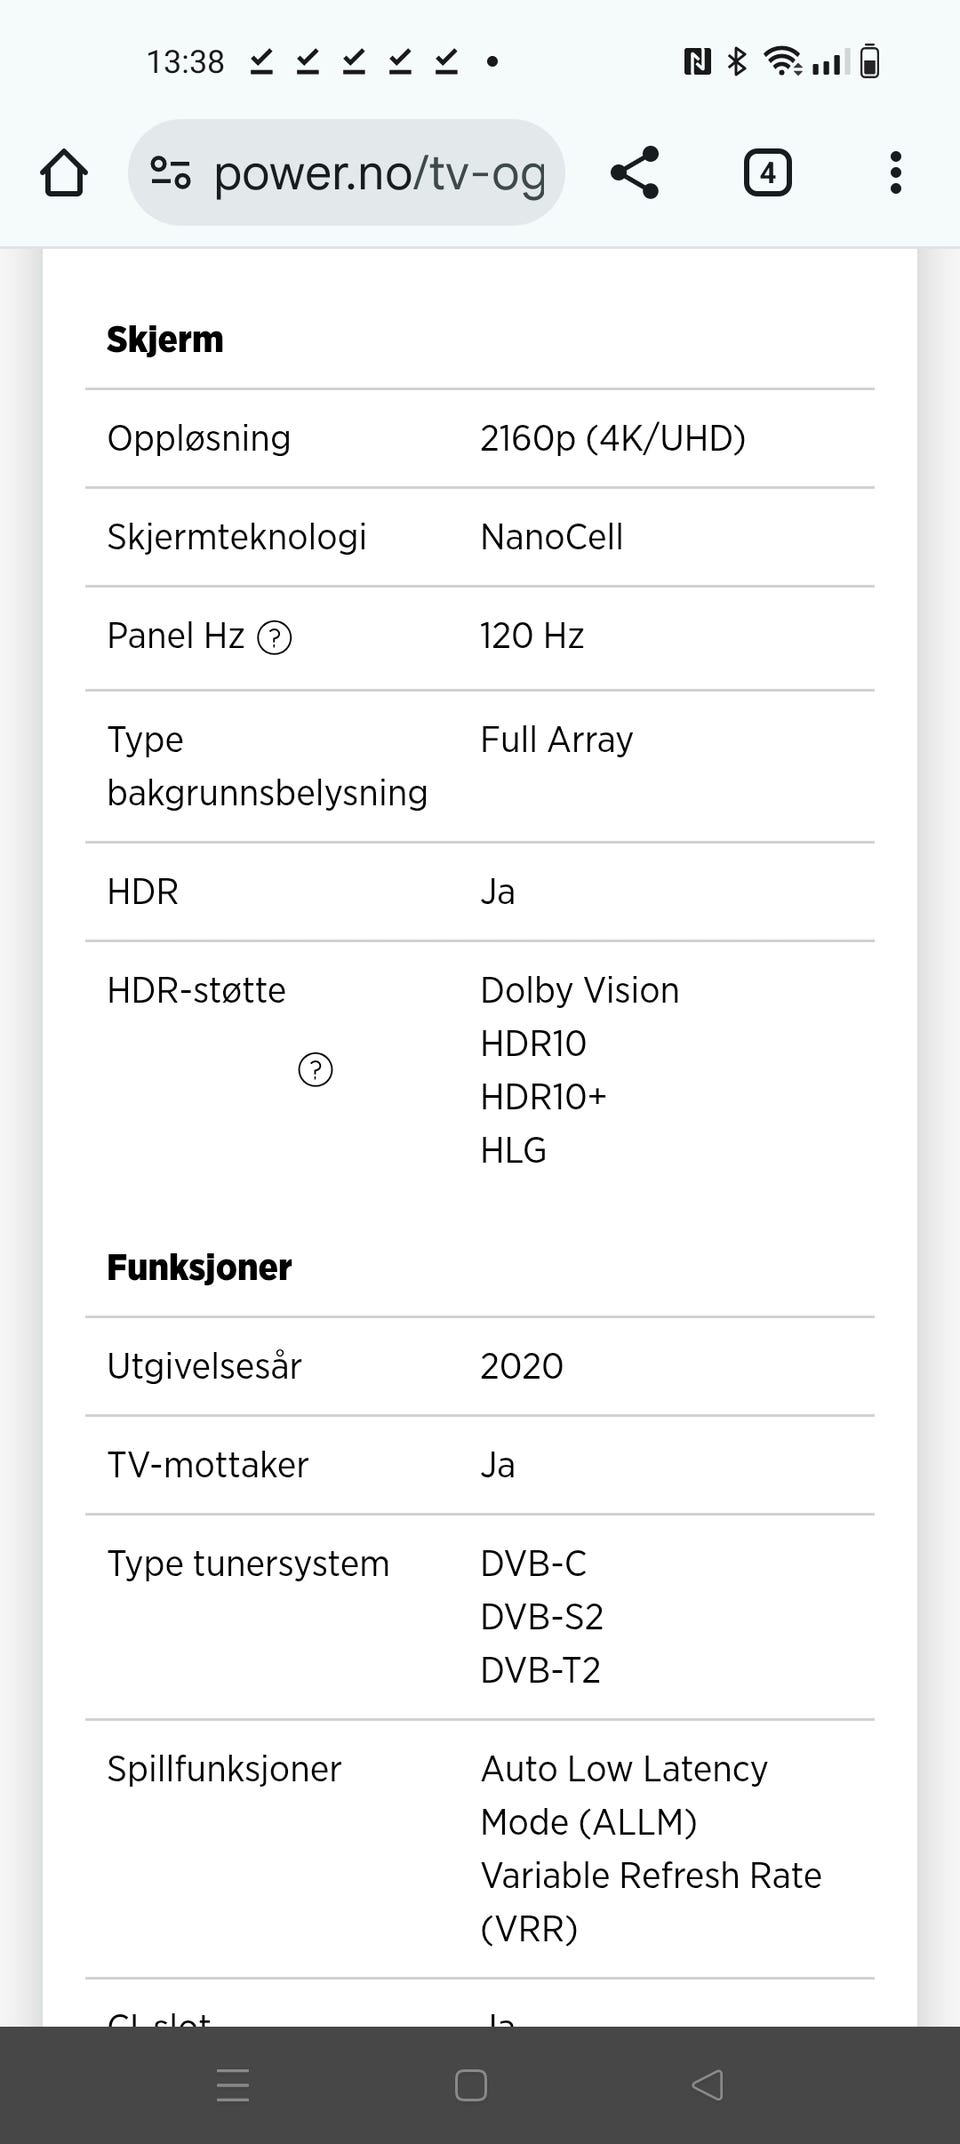Image resolution: width=960 pixels, height=2144 pixels.
Task: Tap the Variable Refresh Rate text
Action: [x=650, y=1875]
